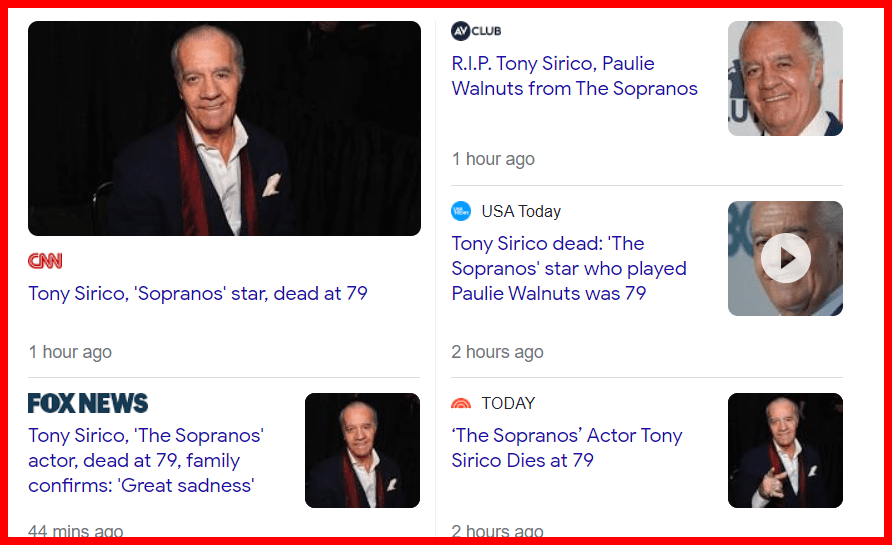Click the Fox News article thumbnail
This screenshot has height=545, width=892.
[x=362, y=450]
